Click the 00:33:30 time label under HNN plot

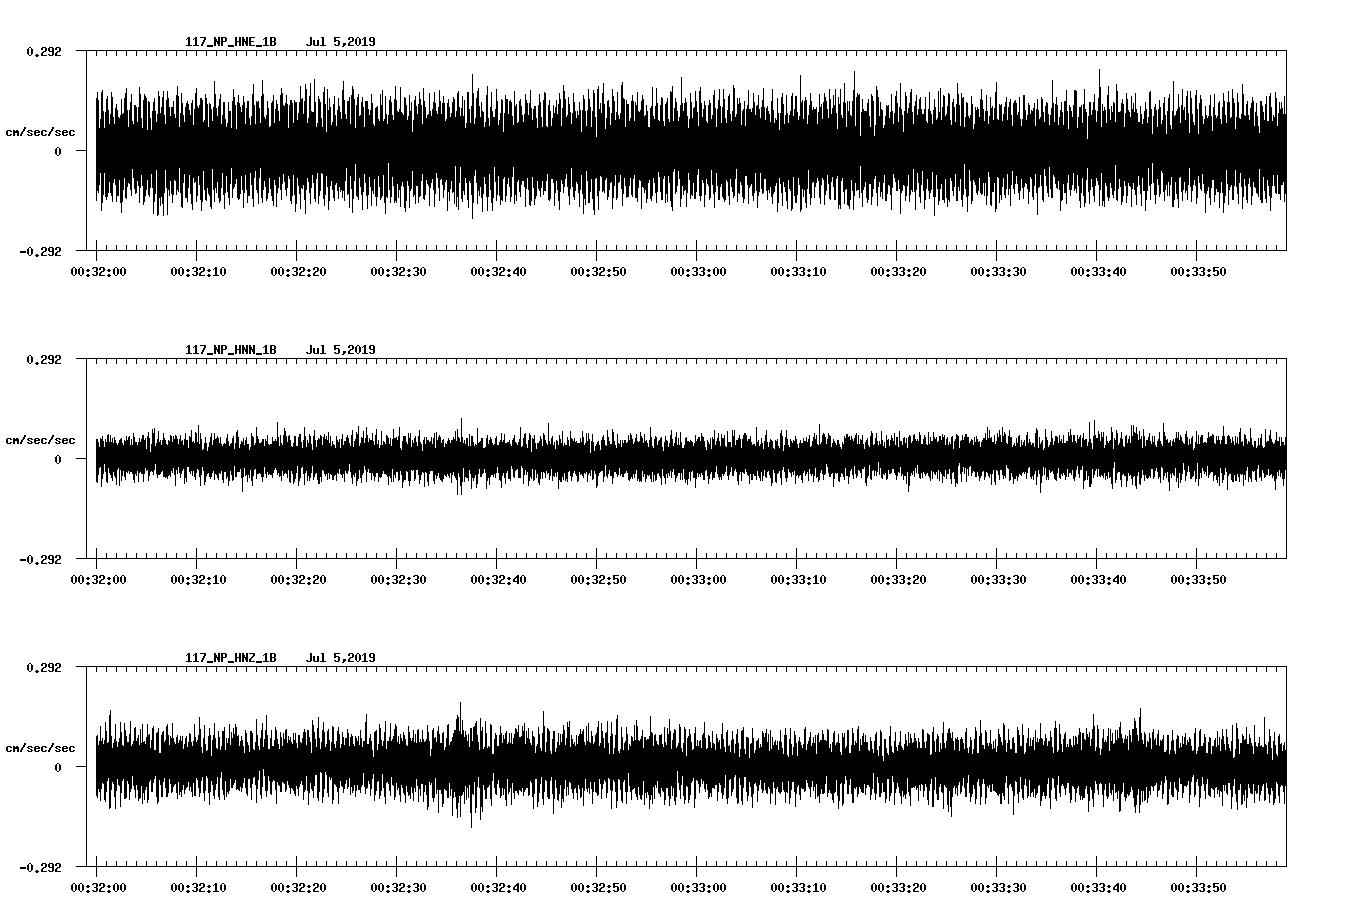point(998,579)
